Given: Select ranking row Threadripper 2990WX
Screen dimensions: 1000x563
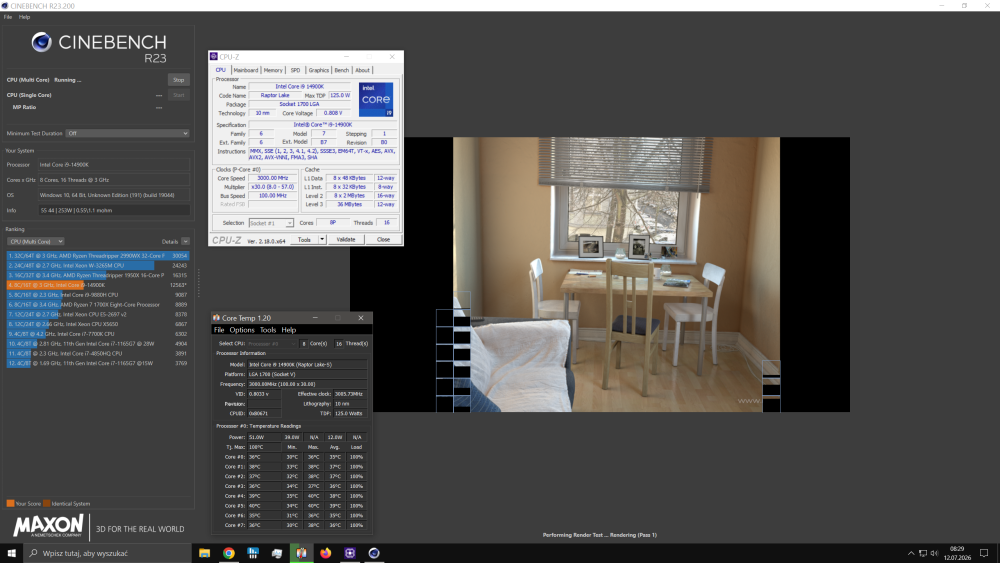Looking at the screenshot, I should [x=98, y=256].
